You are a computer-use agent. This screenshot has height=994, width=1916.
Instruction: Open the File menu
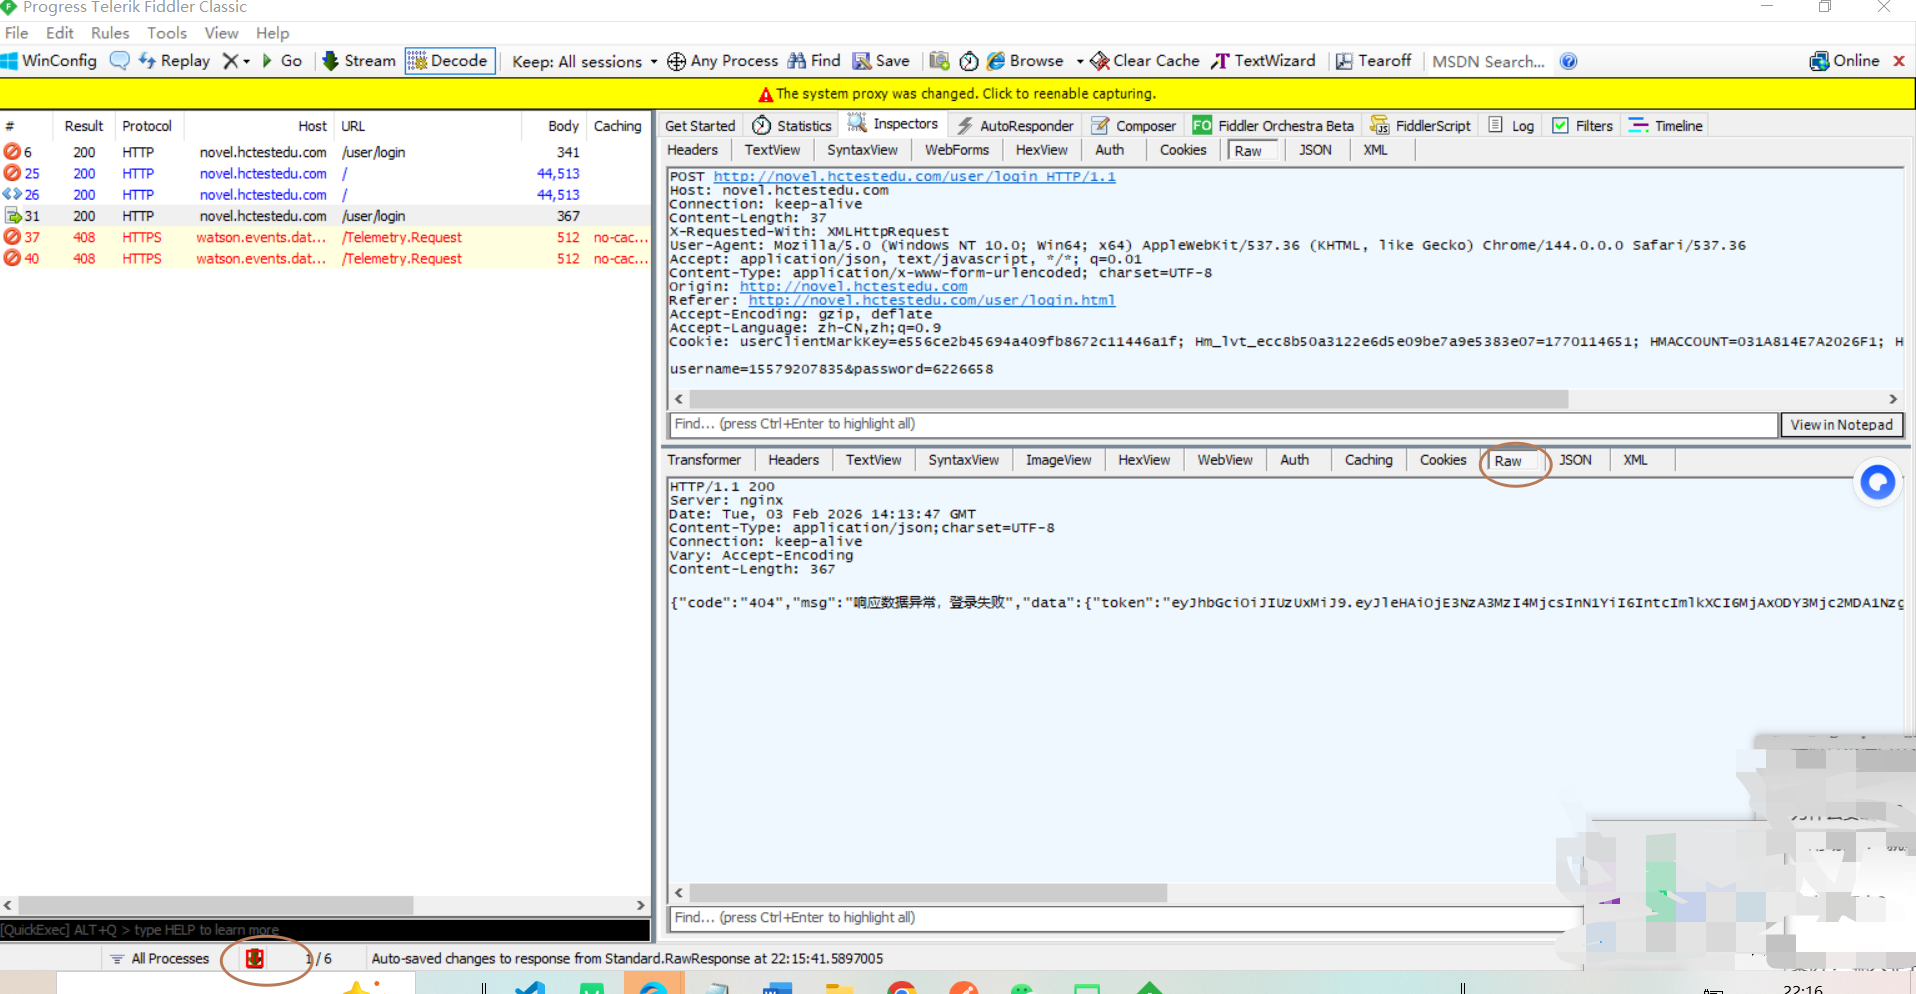pyautogui.click(x=17, y=33)
